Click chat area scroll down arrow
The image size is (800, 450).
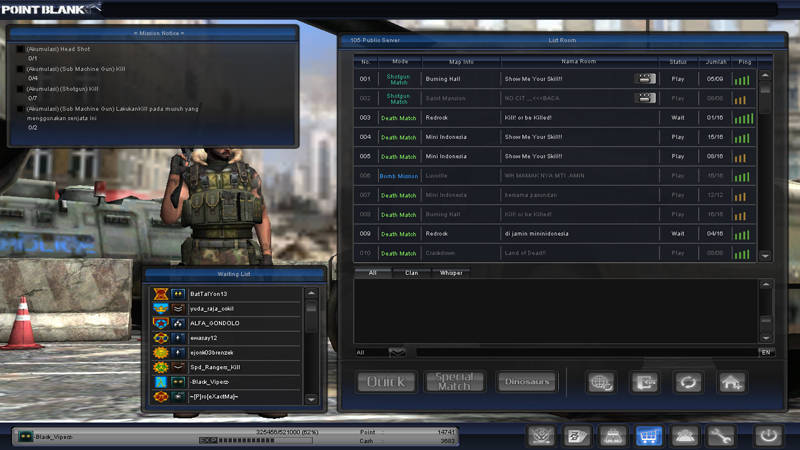click(x=765, y=338)
